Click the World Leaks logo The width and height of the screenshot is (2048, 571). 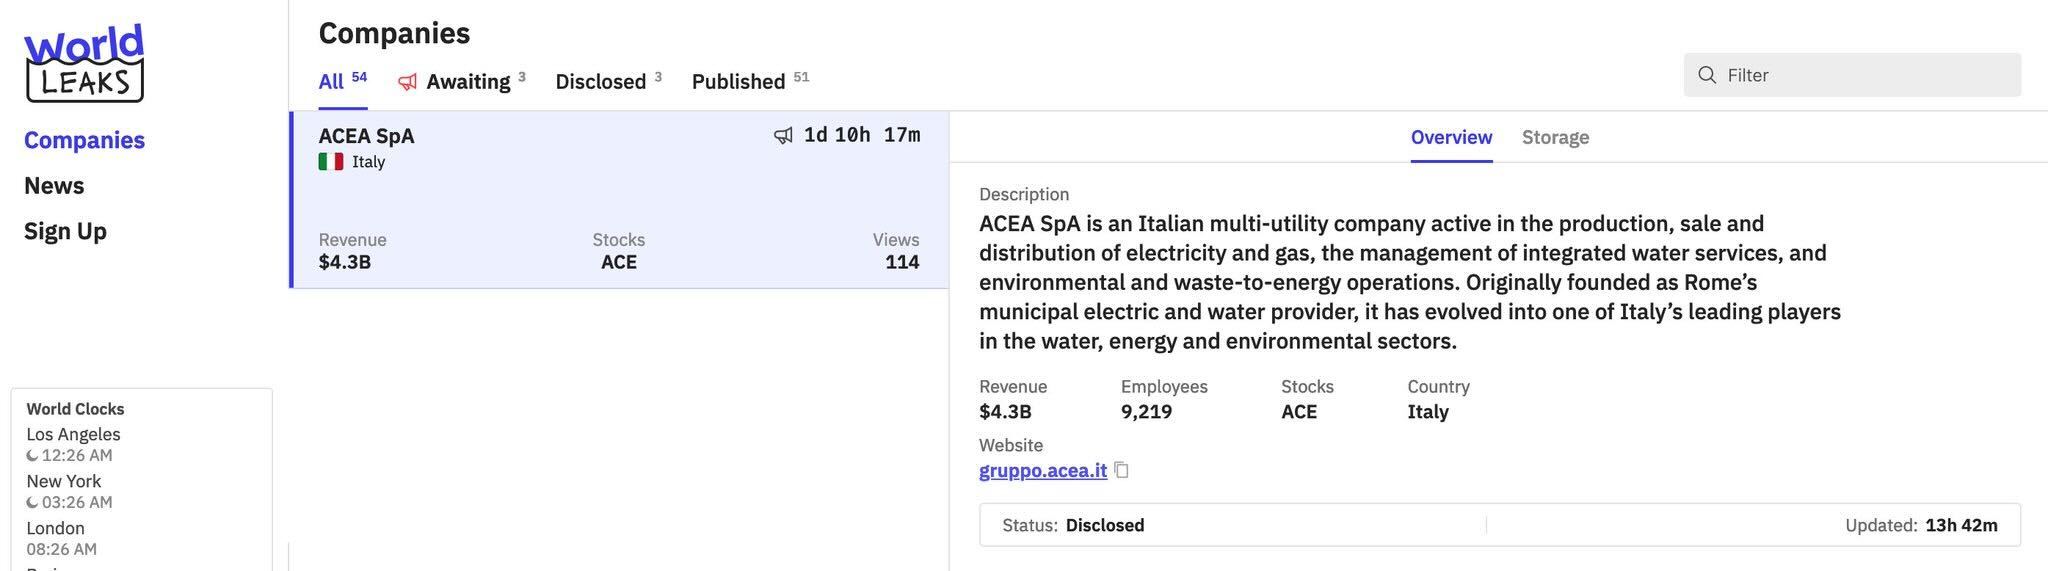84,62
